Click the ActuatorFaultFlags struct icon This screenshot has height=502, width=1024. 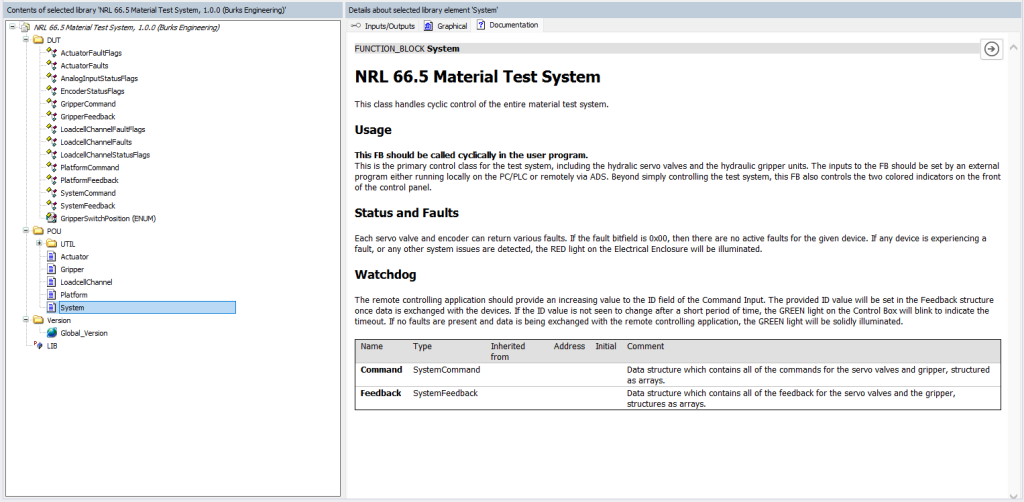52,53
